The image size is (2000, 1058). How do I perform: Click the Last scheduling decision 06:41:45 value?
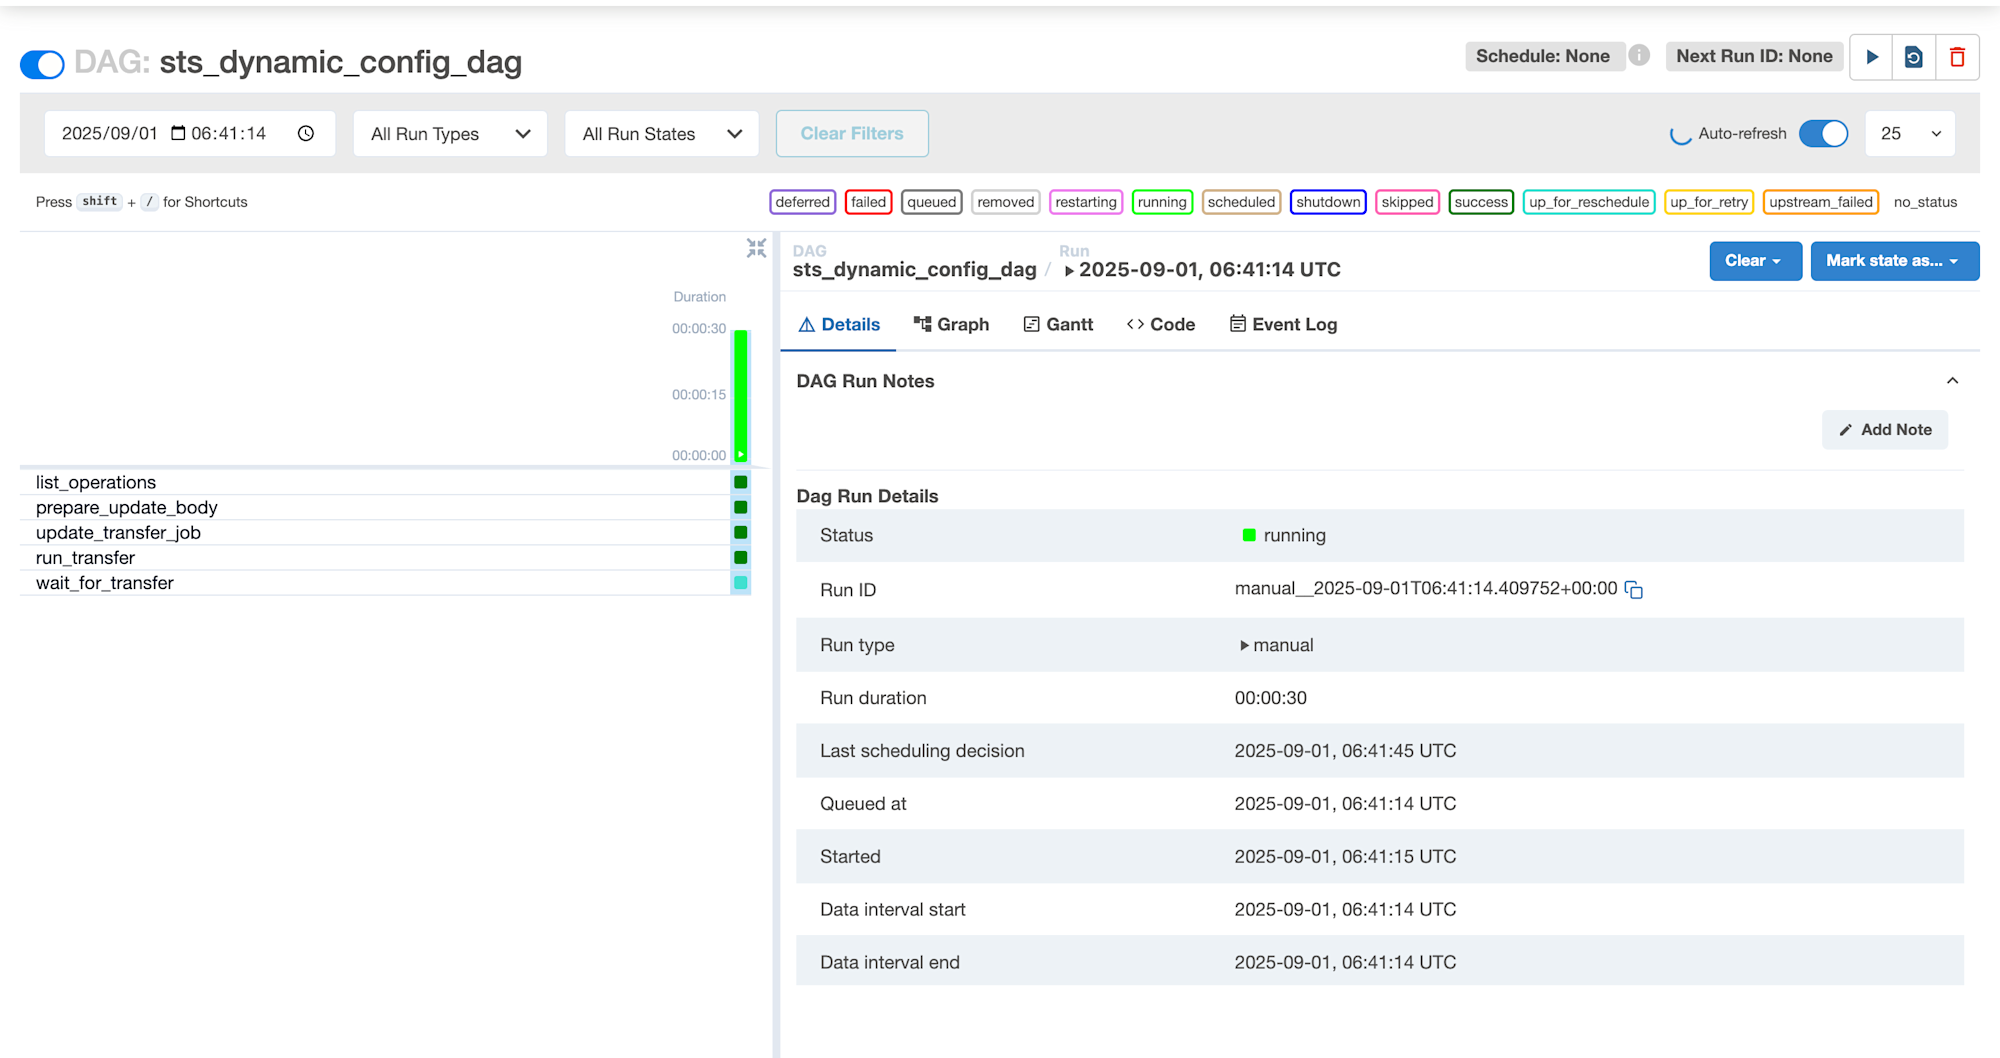click(x=1345, y=751)
